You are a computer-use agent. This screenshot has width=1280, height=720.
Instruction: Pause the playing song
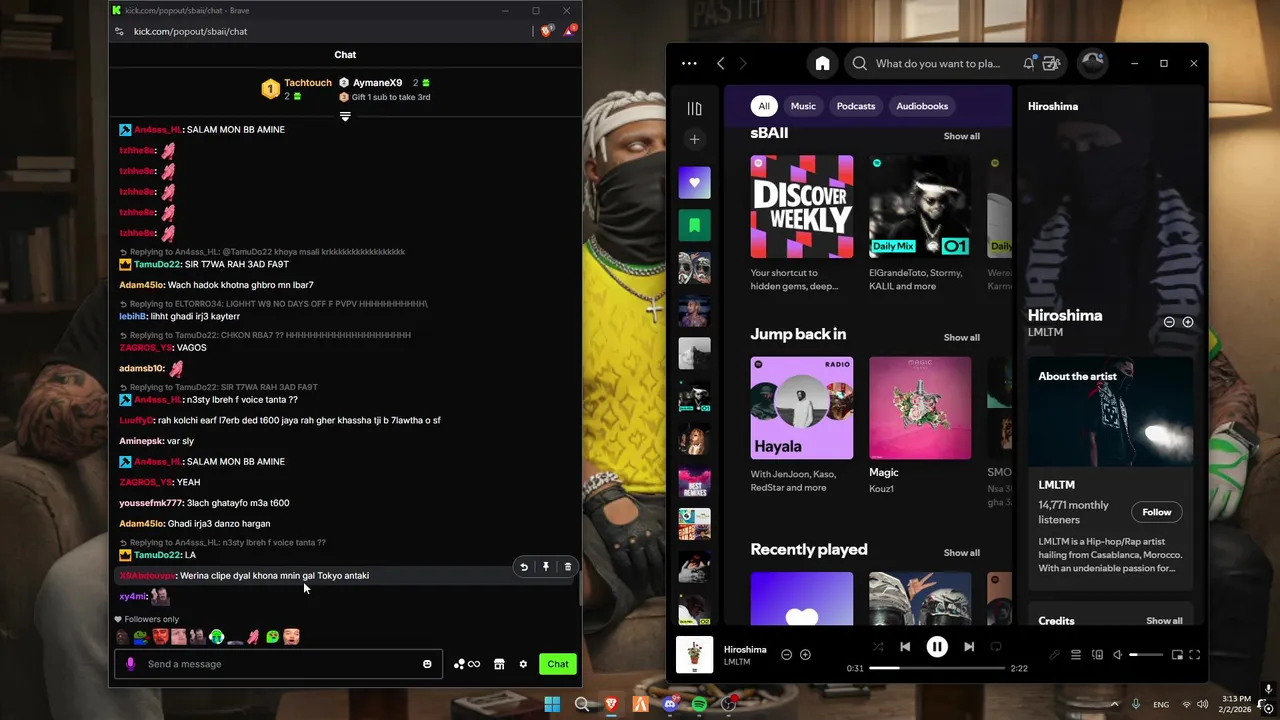(x=937, y=647)
